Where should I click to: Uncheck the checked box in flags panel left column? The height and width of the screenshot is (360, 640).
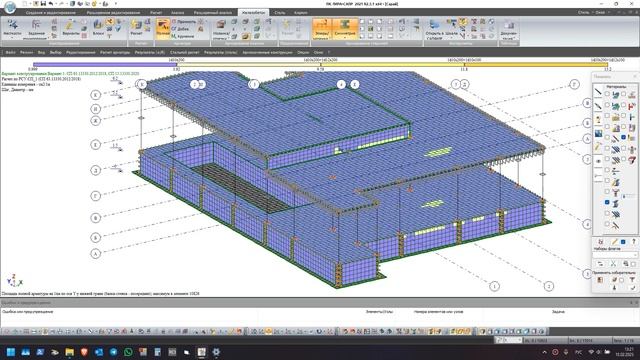[x=607, y=202]
